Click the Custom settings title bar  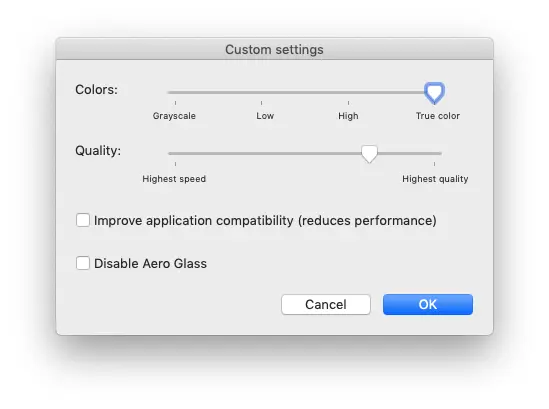pyautogui.click(x=274, y=49)
